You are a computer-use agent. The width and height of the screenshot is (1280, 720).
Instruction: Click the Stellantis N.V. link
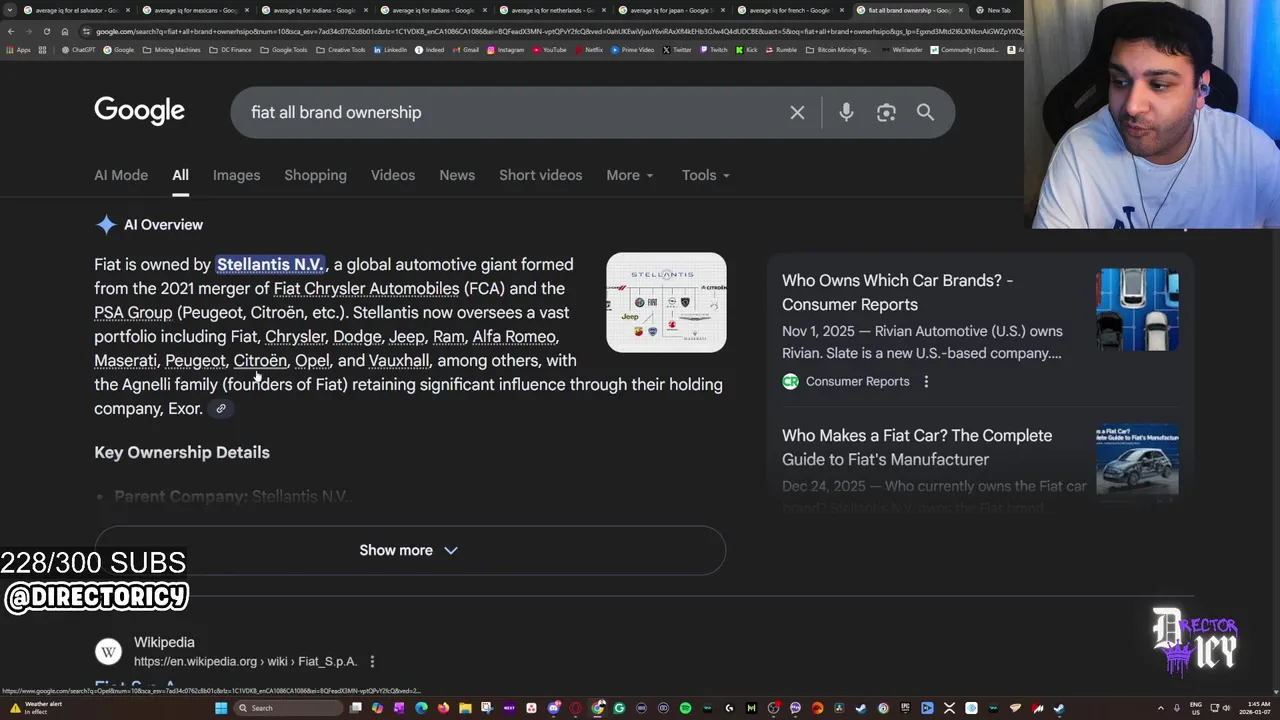pyautogui.click(x=270, y=264)
